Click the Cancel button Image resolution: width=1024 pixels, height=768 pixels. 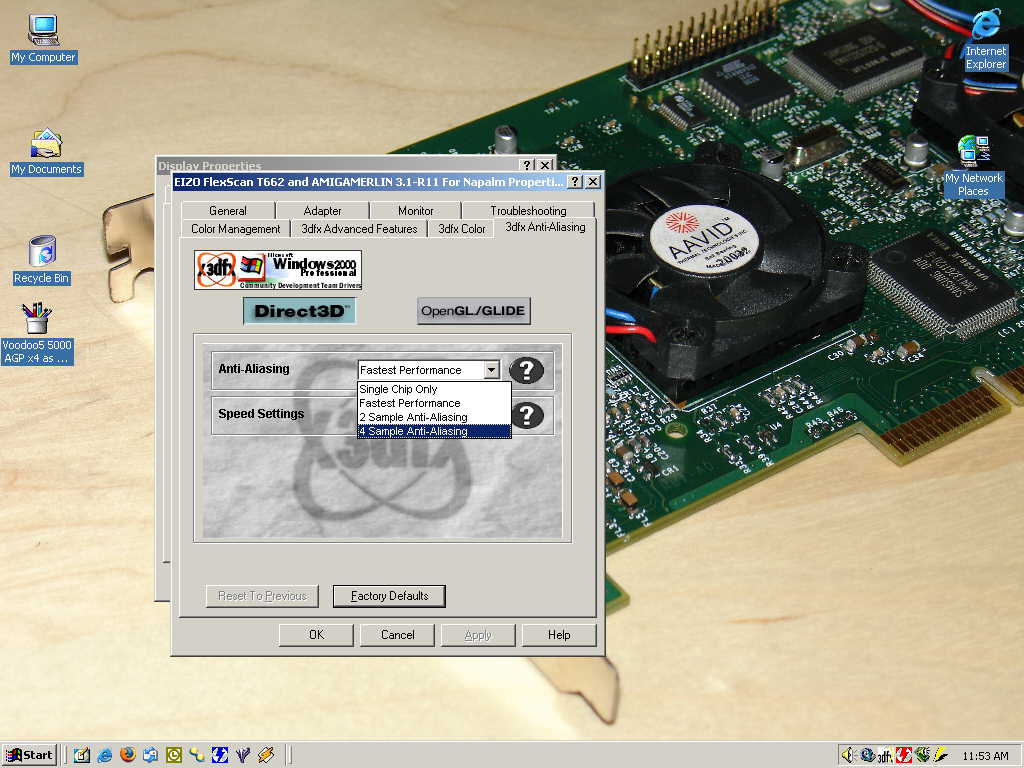[397, 635]
